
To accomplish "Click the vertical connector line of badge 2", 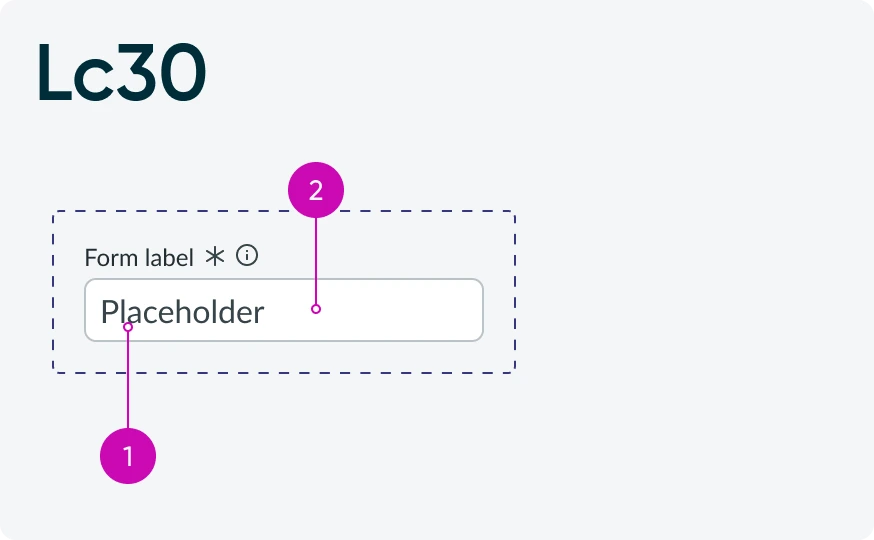I will tap(316, 261).
